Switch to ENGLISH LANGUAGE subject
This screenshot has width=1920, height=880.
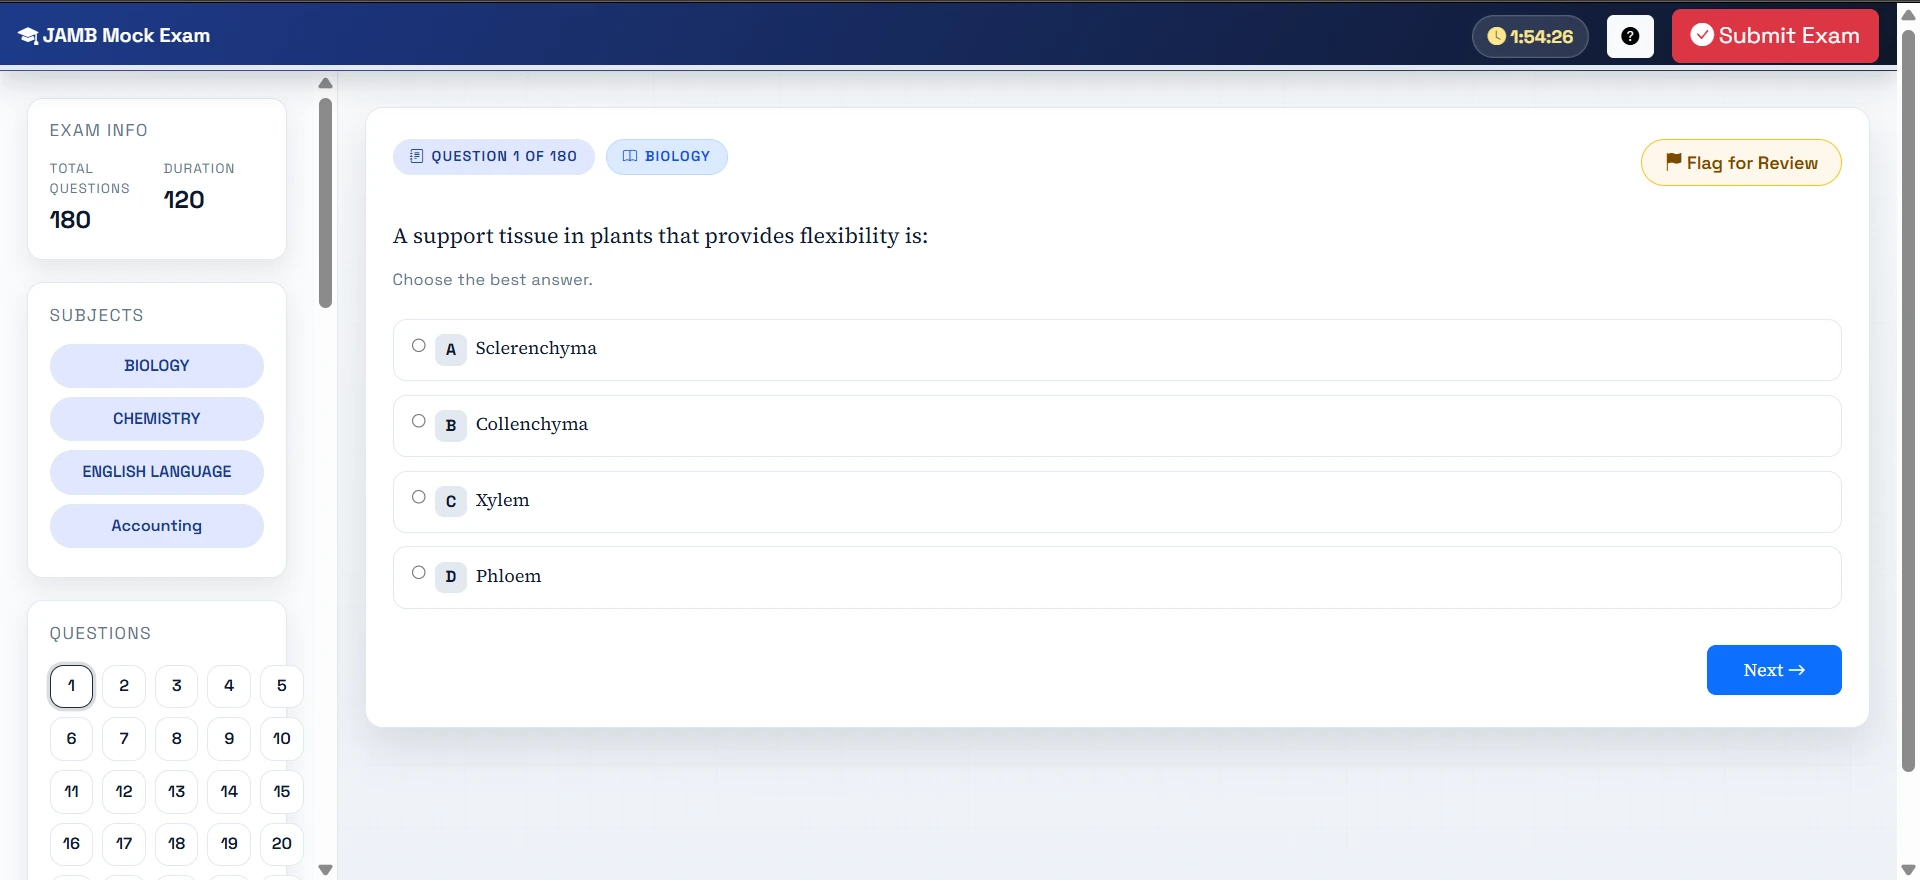157,472
